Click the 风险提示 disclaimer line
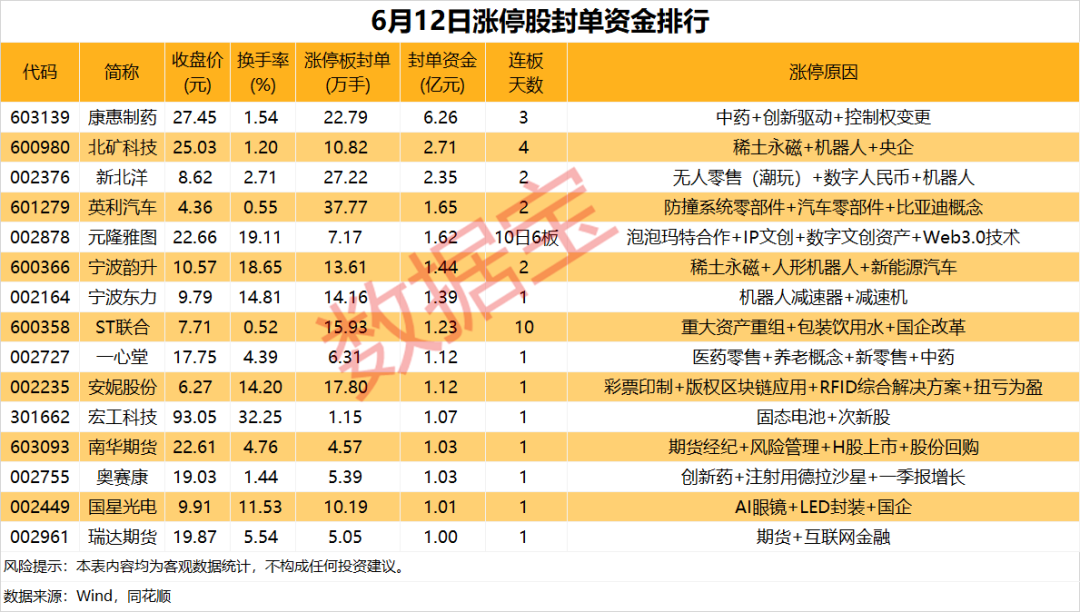The height and width of the screenshot is (612, 1080). 205,567
